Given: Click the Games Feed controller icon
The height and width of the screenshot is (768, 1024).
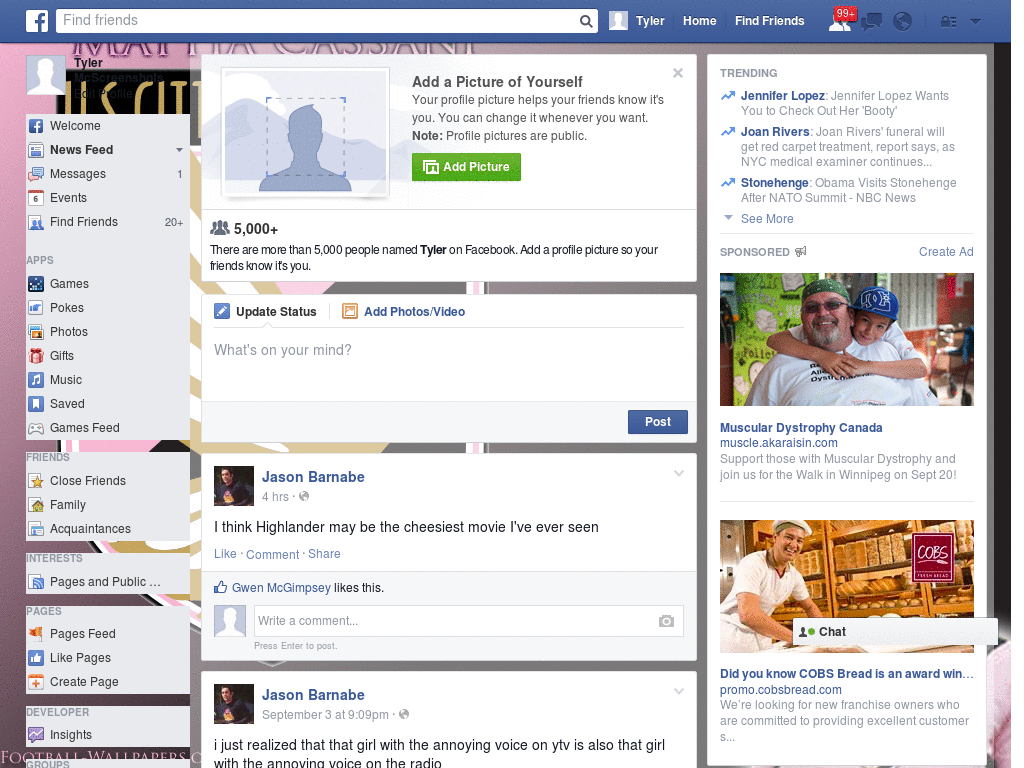Looking at the screenshot, I should tap(36, 428).
